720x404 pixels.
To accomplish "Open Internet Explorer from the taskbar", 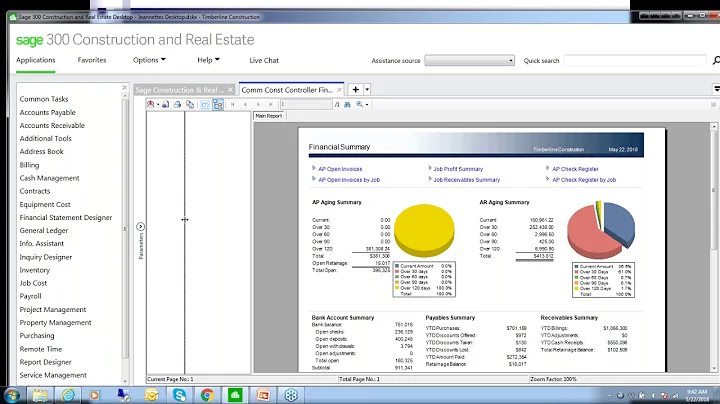I will coord(68,395).
